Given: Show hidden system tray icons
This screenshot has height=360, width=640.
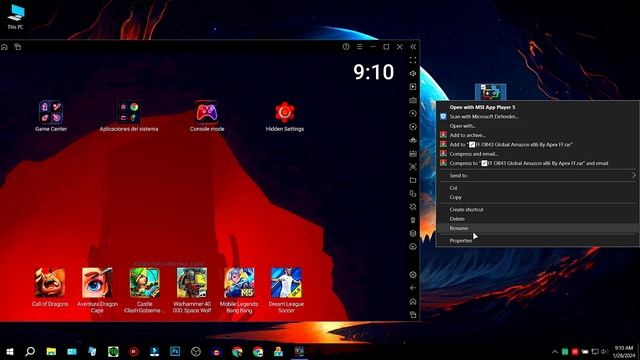Looking at the screenshot, I should tap(555, 351).
